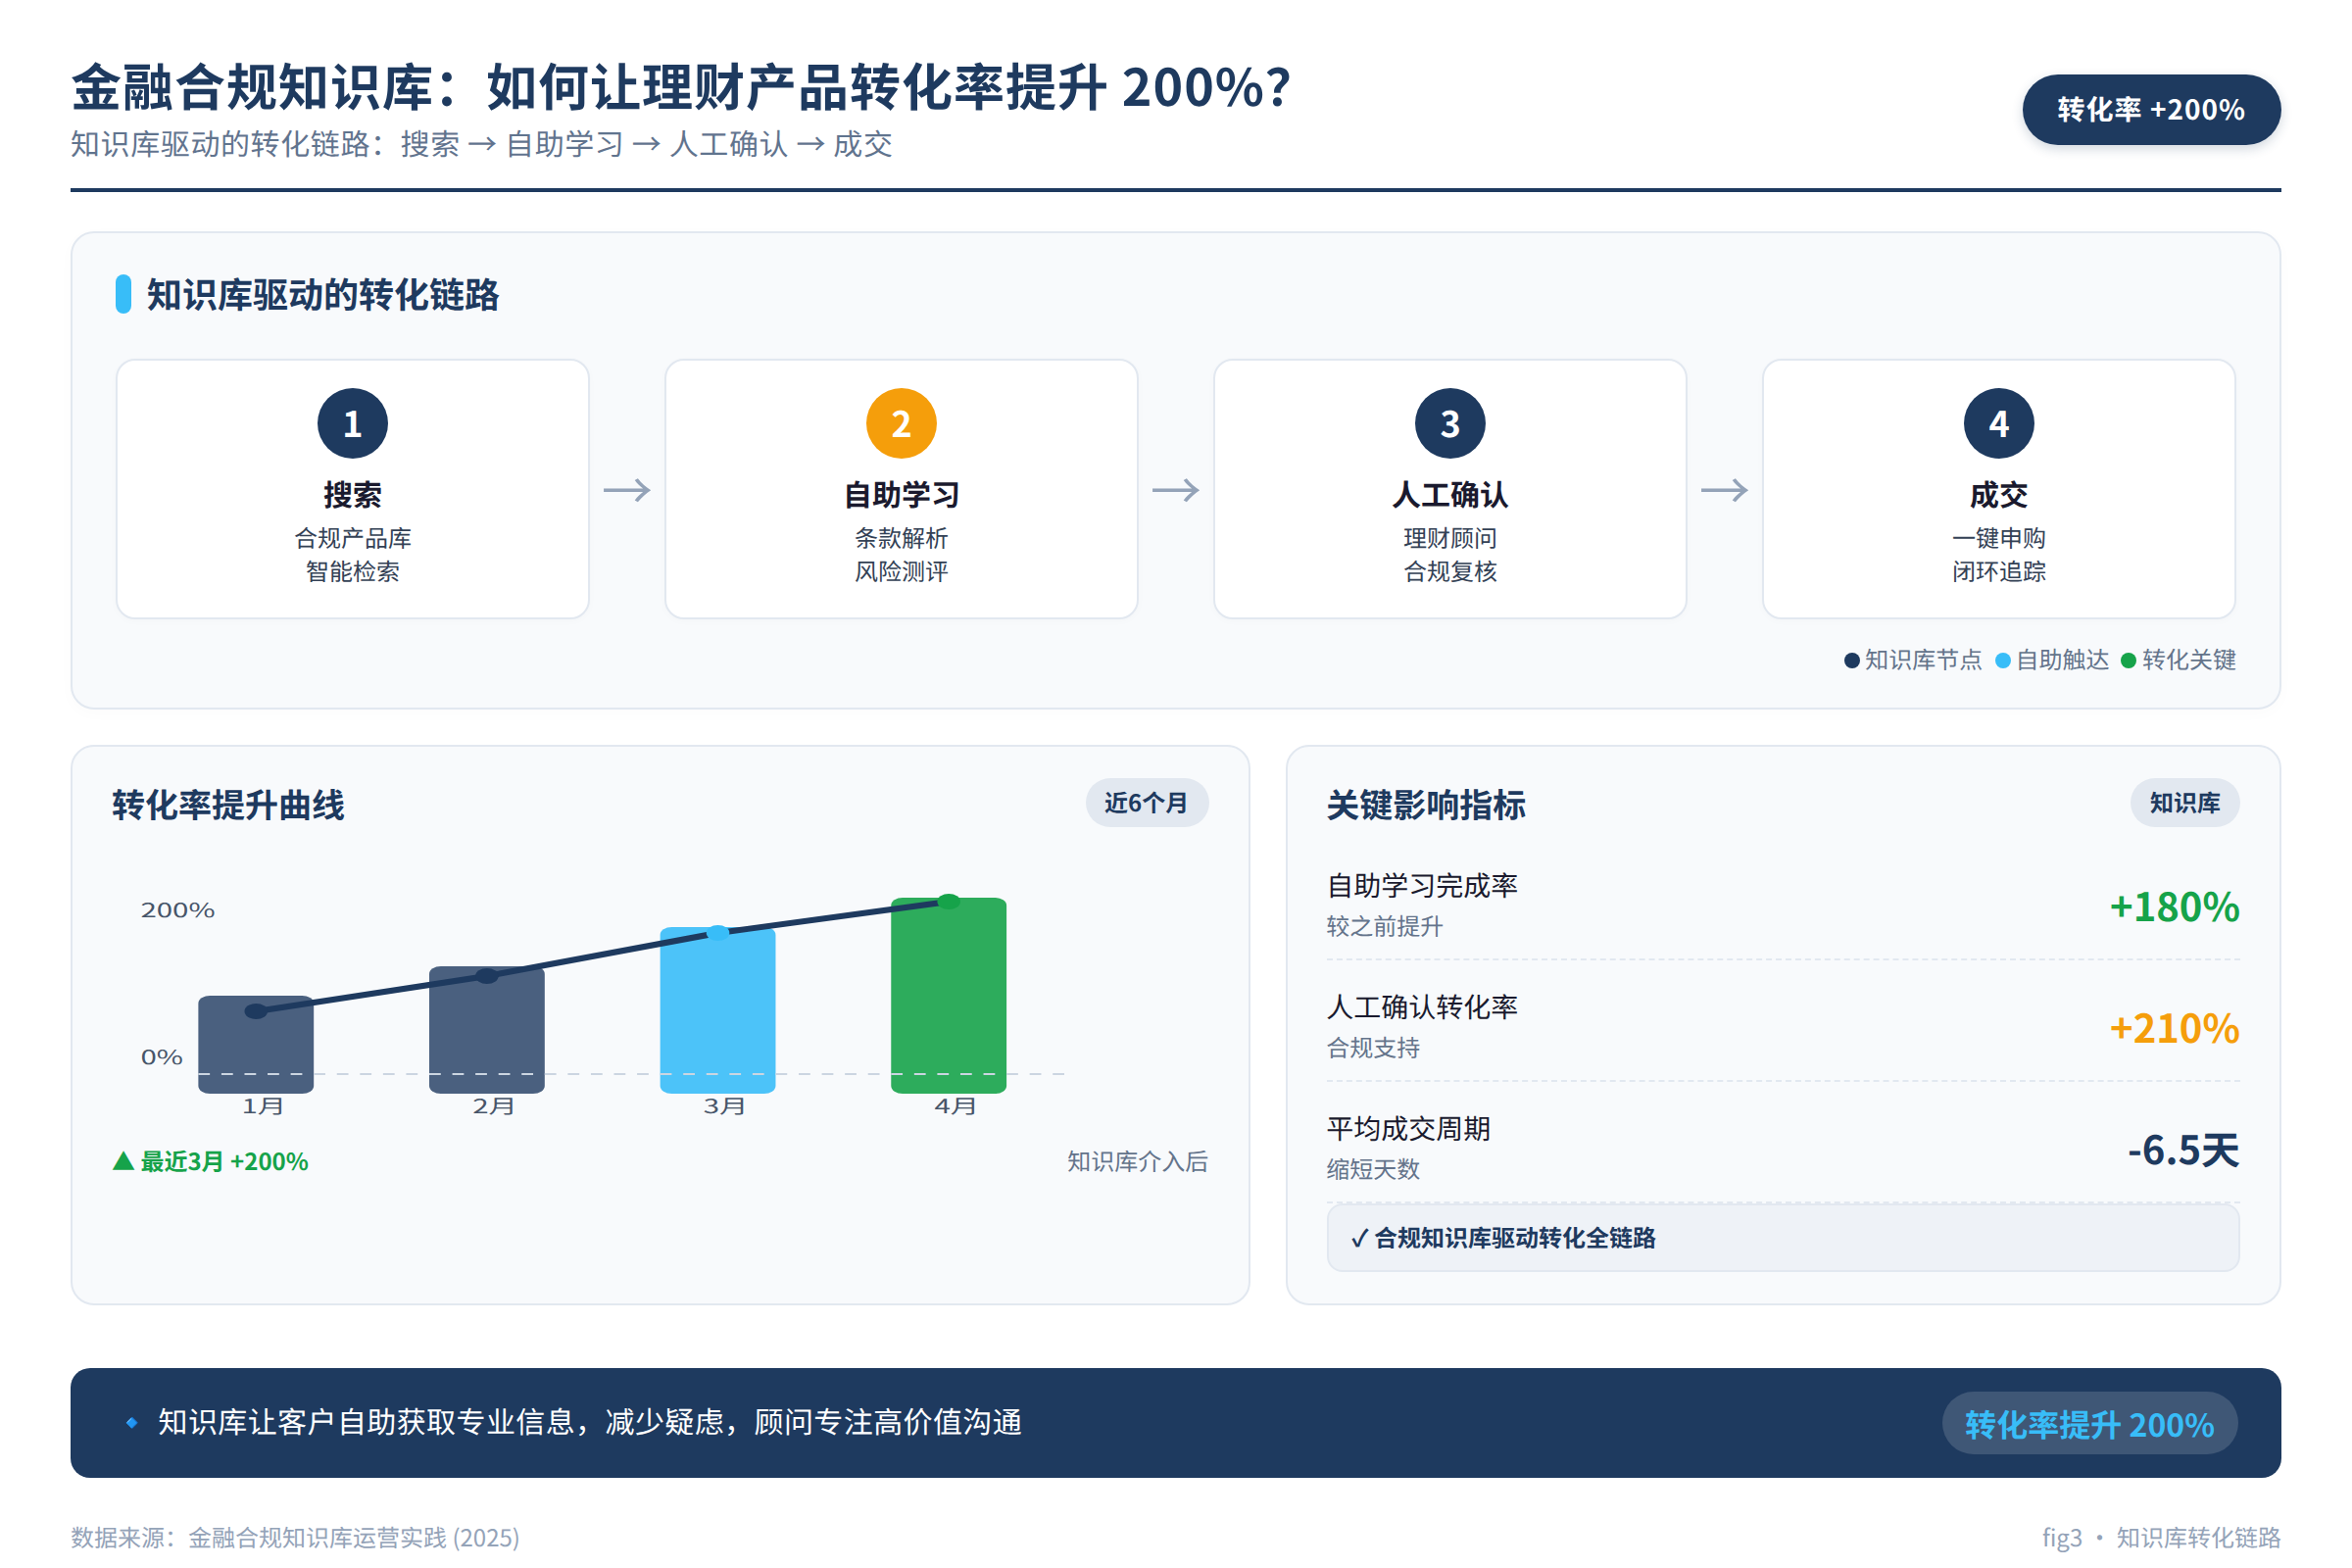The height and width of the screenshot is (1568, 2352).
Task: Click the 较之前提升 sub-label
Action: click(1385, 927)
